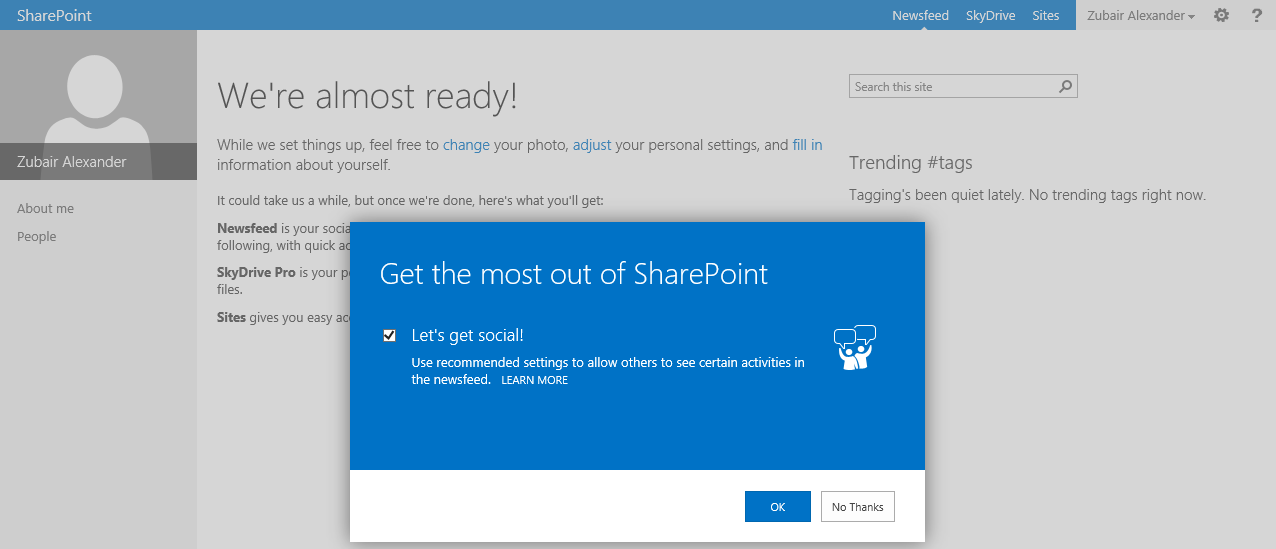Click the SharePoint brand link
The height and width of the screenshot is (549, 1276).
click(x=54, y=15)
